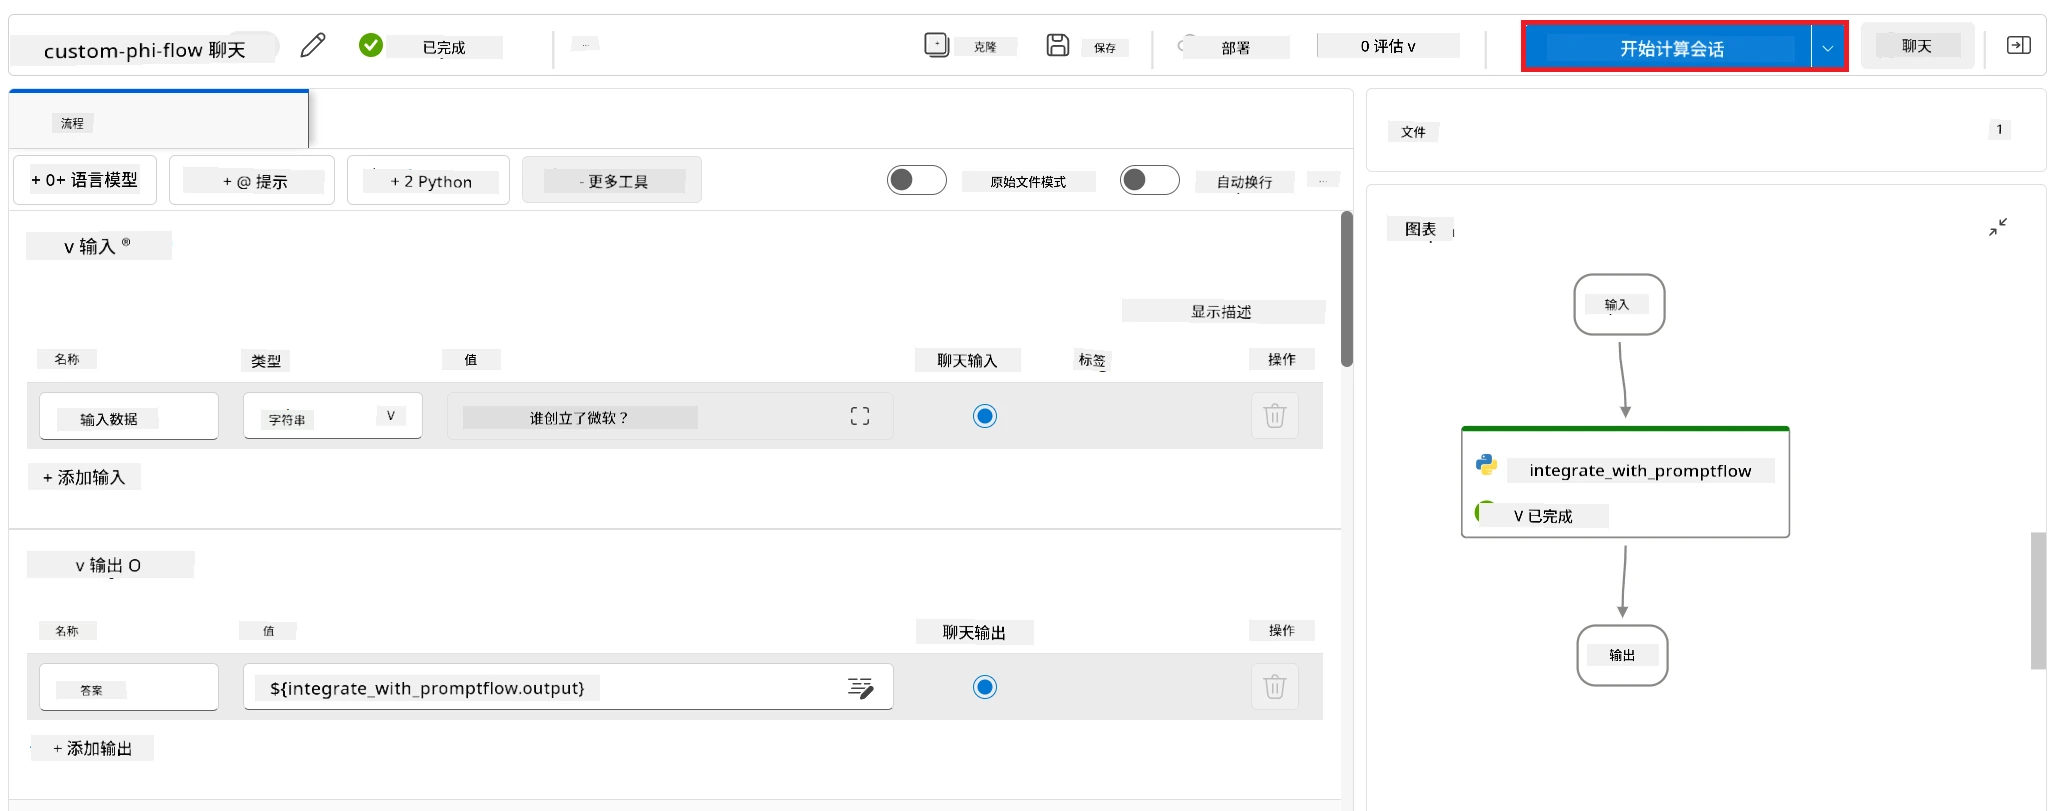Click the Python icon on graph node
This screenshot has width=2050, height=811.
pos(1486,464)
